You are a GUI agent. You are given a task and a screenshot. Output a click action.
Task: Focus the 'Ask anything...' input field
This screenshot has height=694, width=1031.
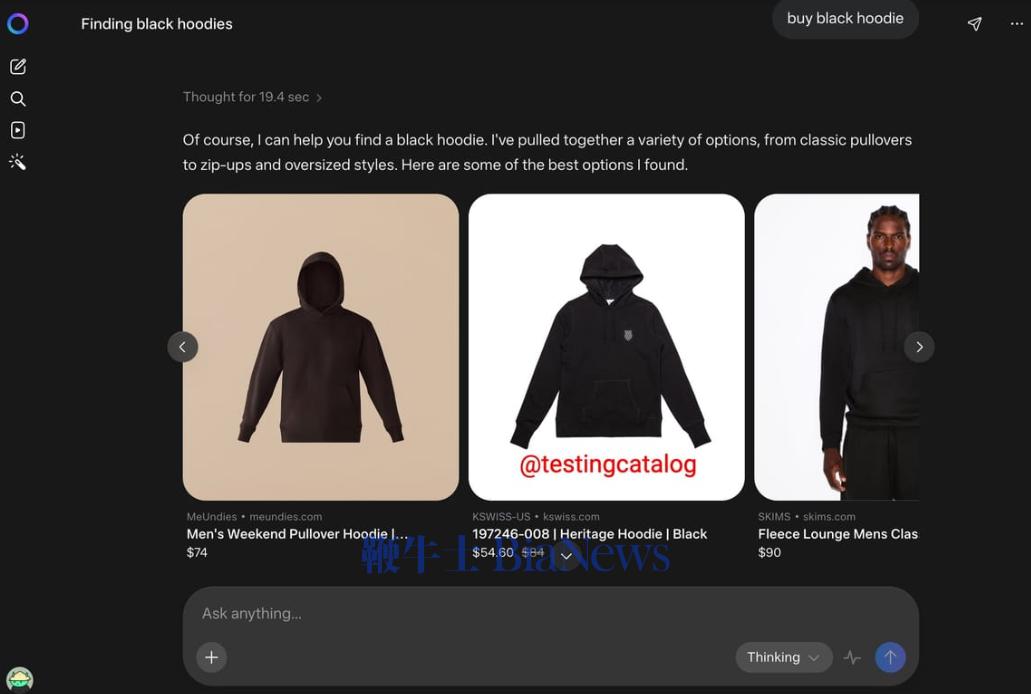[551, 614]
